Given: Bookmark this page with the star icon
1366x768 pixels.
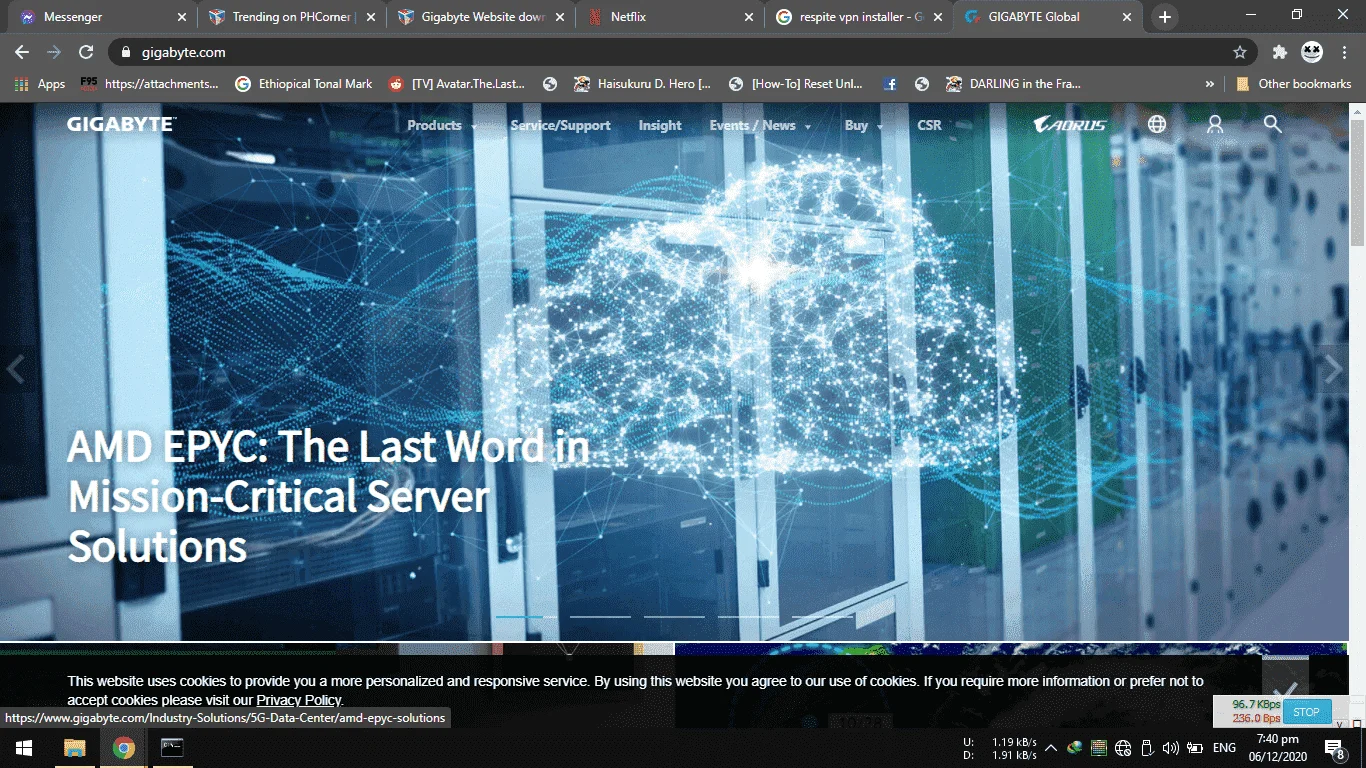Looking at the screenshot, I should (x=1240, y=52).
